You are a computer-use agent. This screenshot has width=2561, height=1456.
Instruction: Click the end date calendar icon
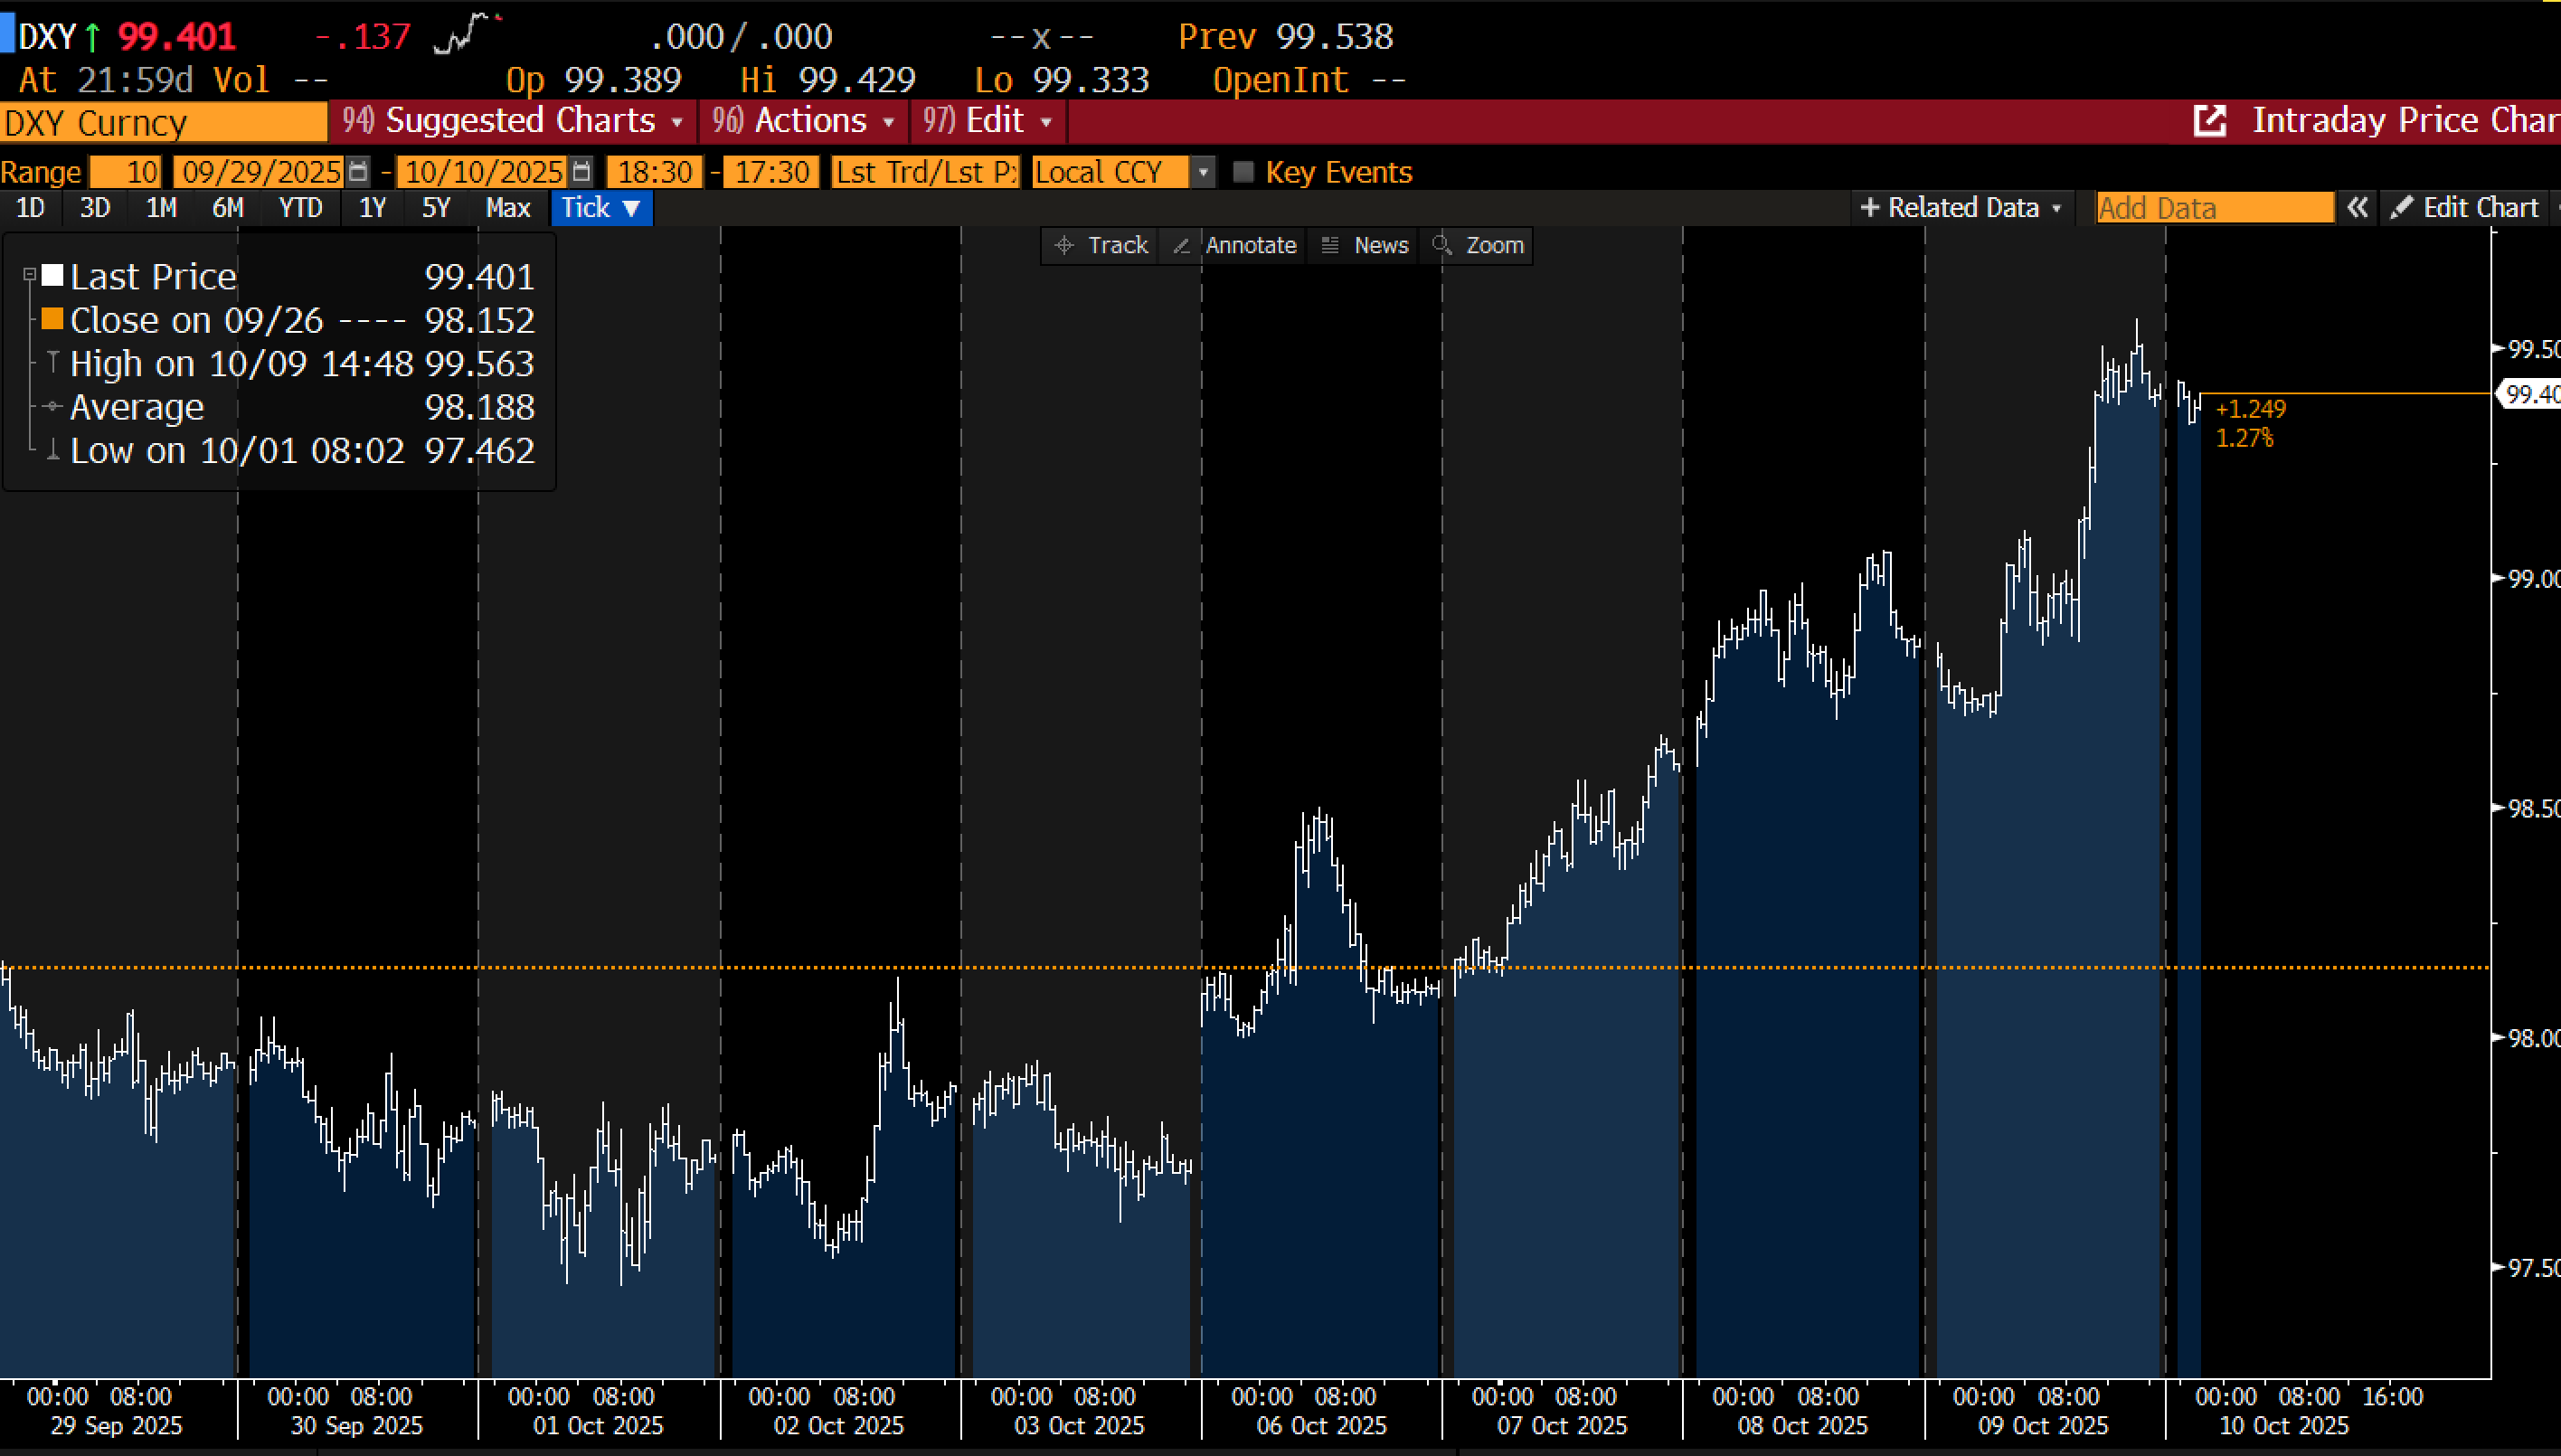point(581,172)
